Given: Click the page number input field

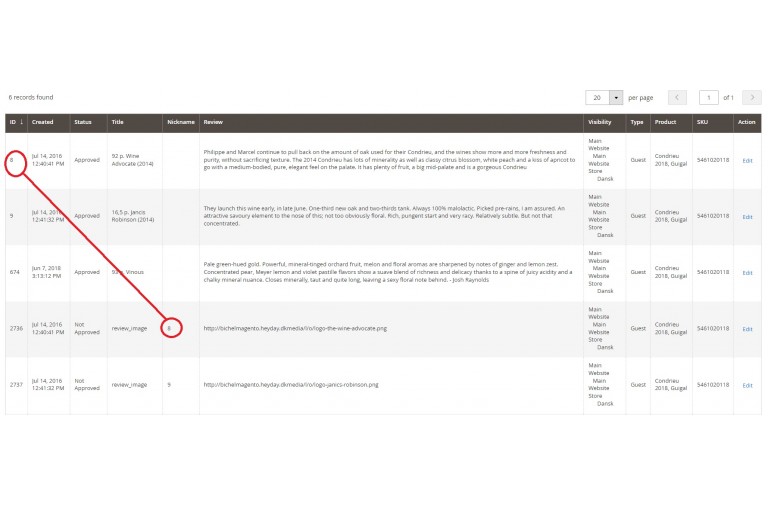Looking at the screenshot, I should tap(708, 97).
